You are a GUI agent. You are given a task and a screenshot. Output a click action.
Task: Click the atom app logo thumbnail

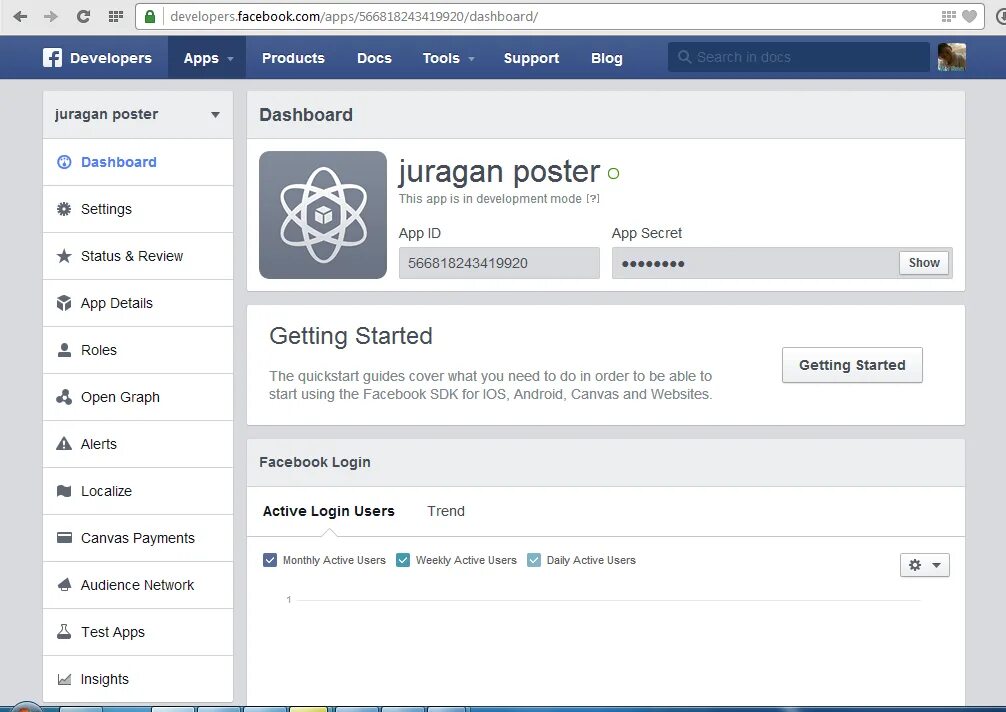coord(323,215)
